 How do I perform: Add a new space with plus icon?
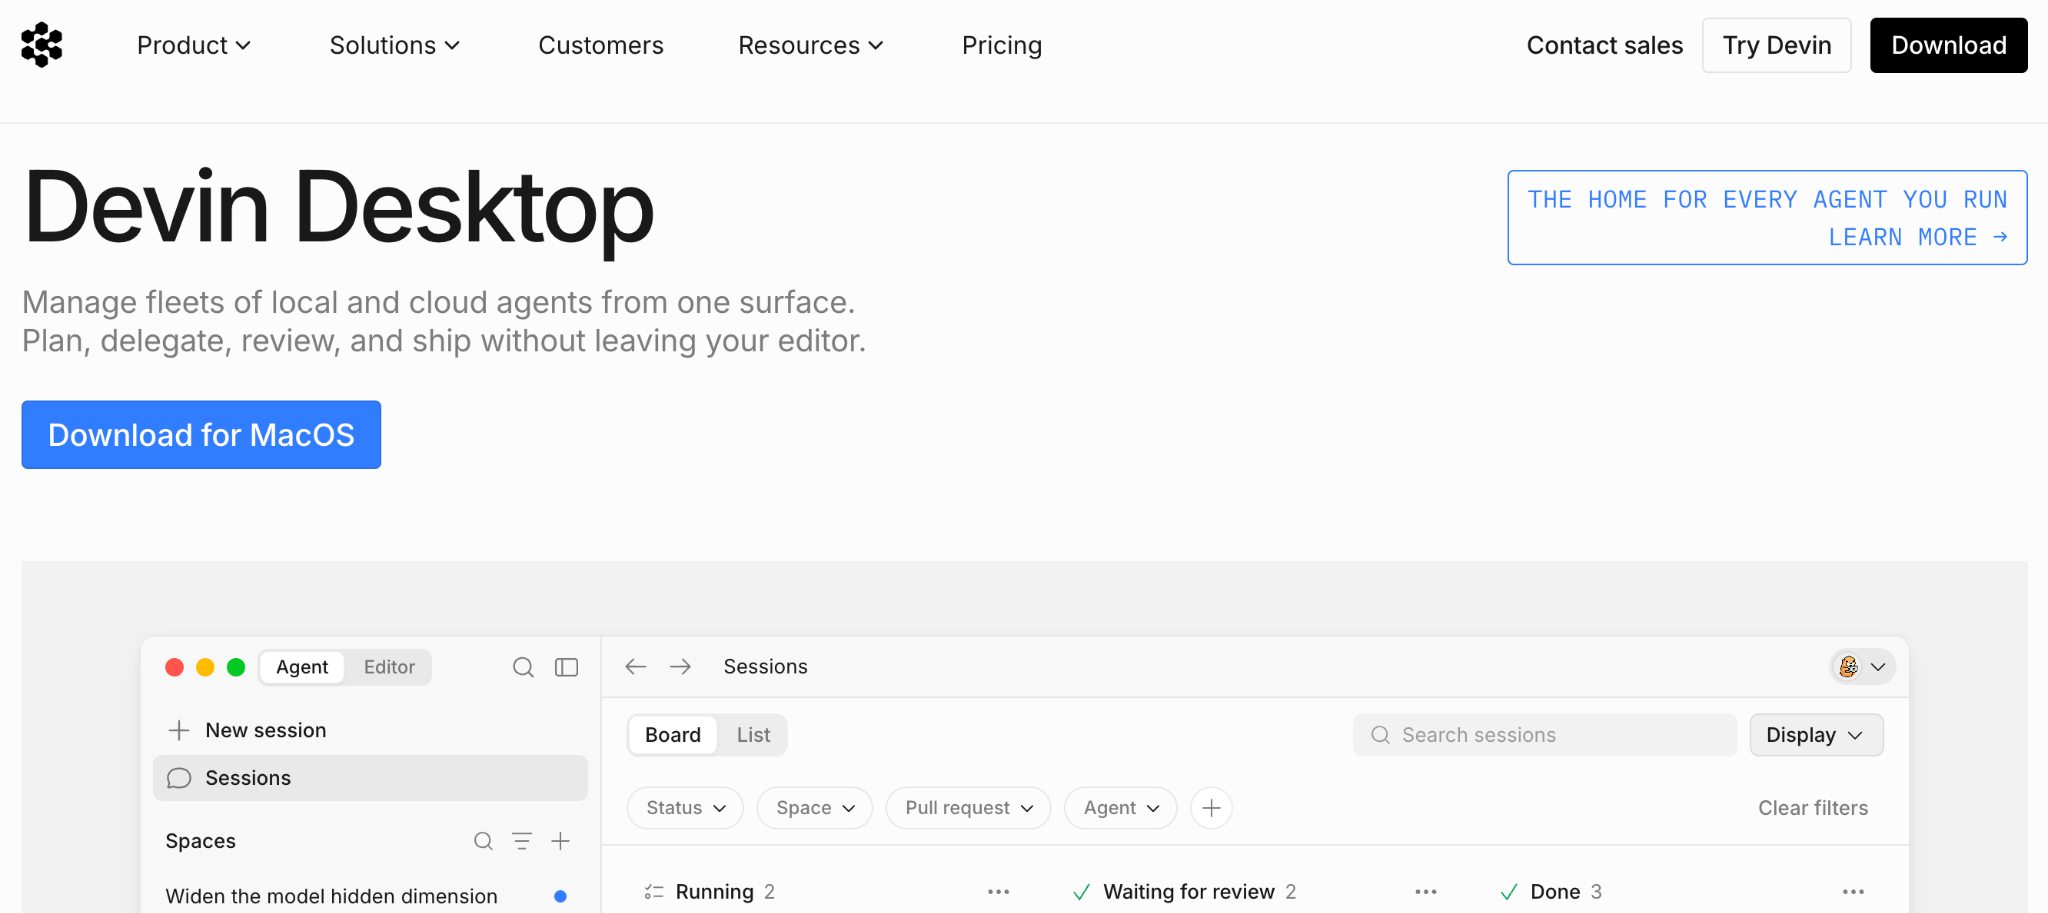tap(561, 841)
